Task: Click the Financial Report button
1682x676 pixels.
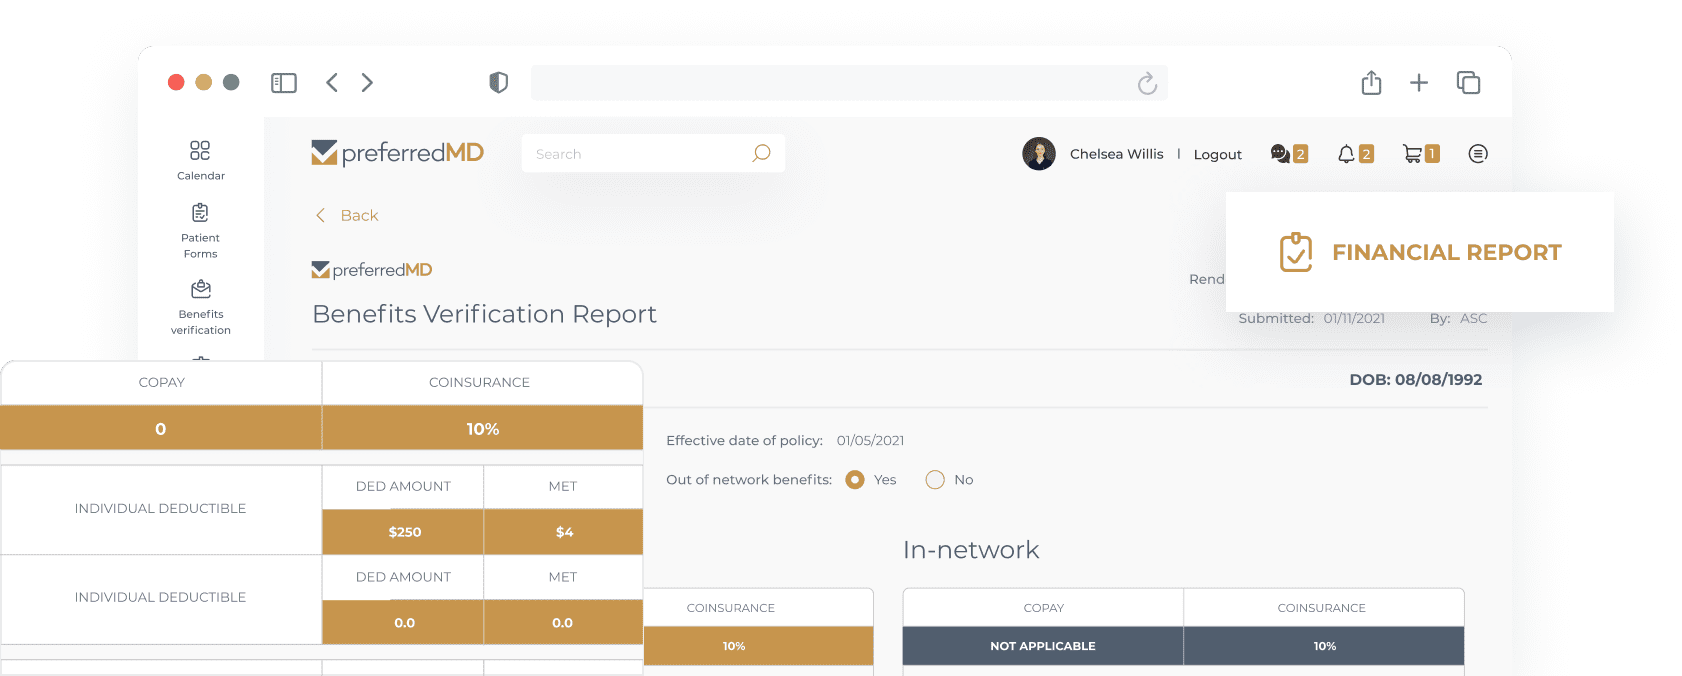Action: [x=1419, y=253]
